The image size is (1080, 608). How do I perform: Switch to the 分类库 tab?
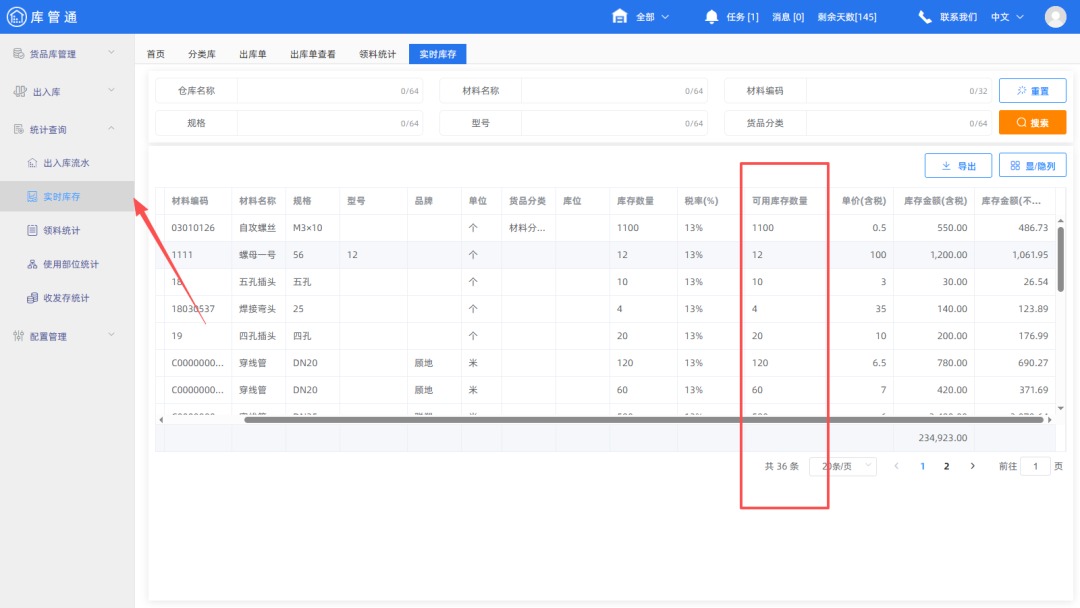point(200,54)
